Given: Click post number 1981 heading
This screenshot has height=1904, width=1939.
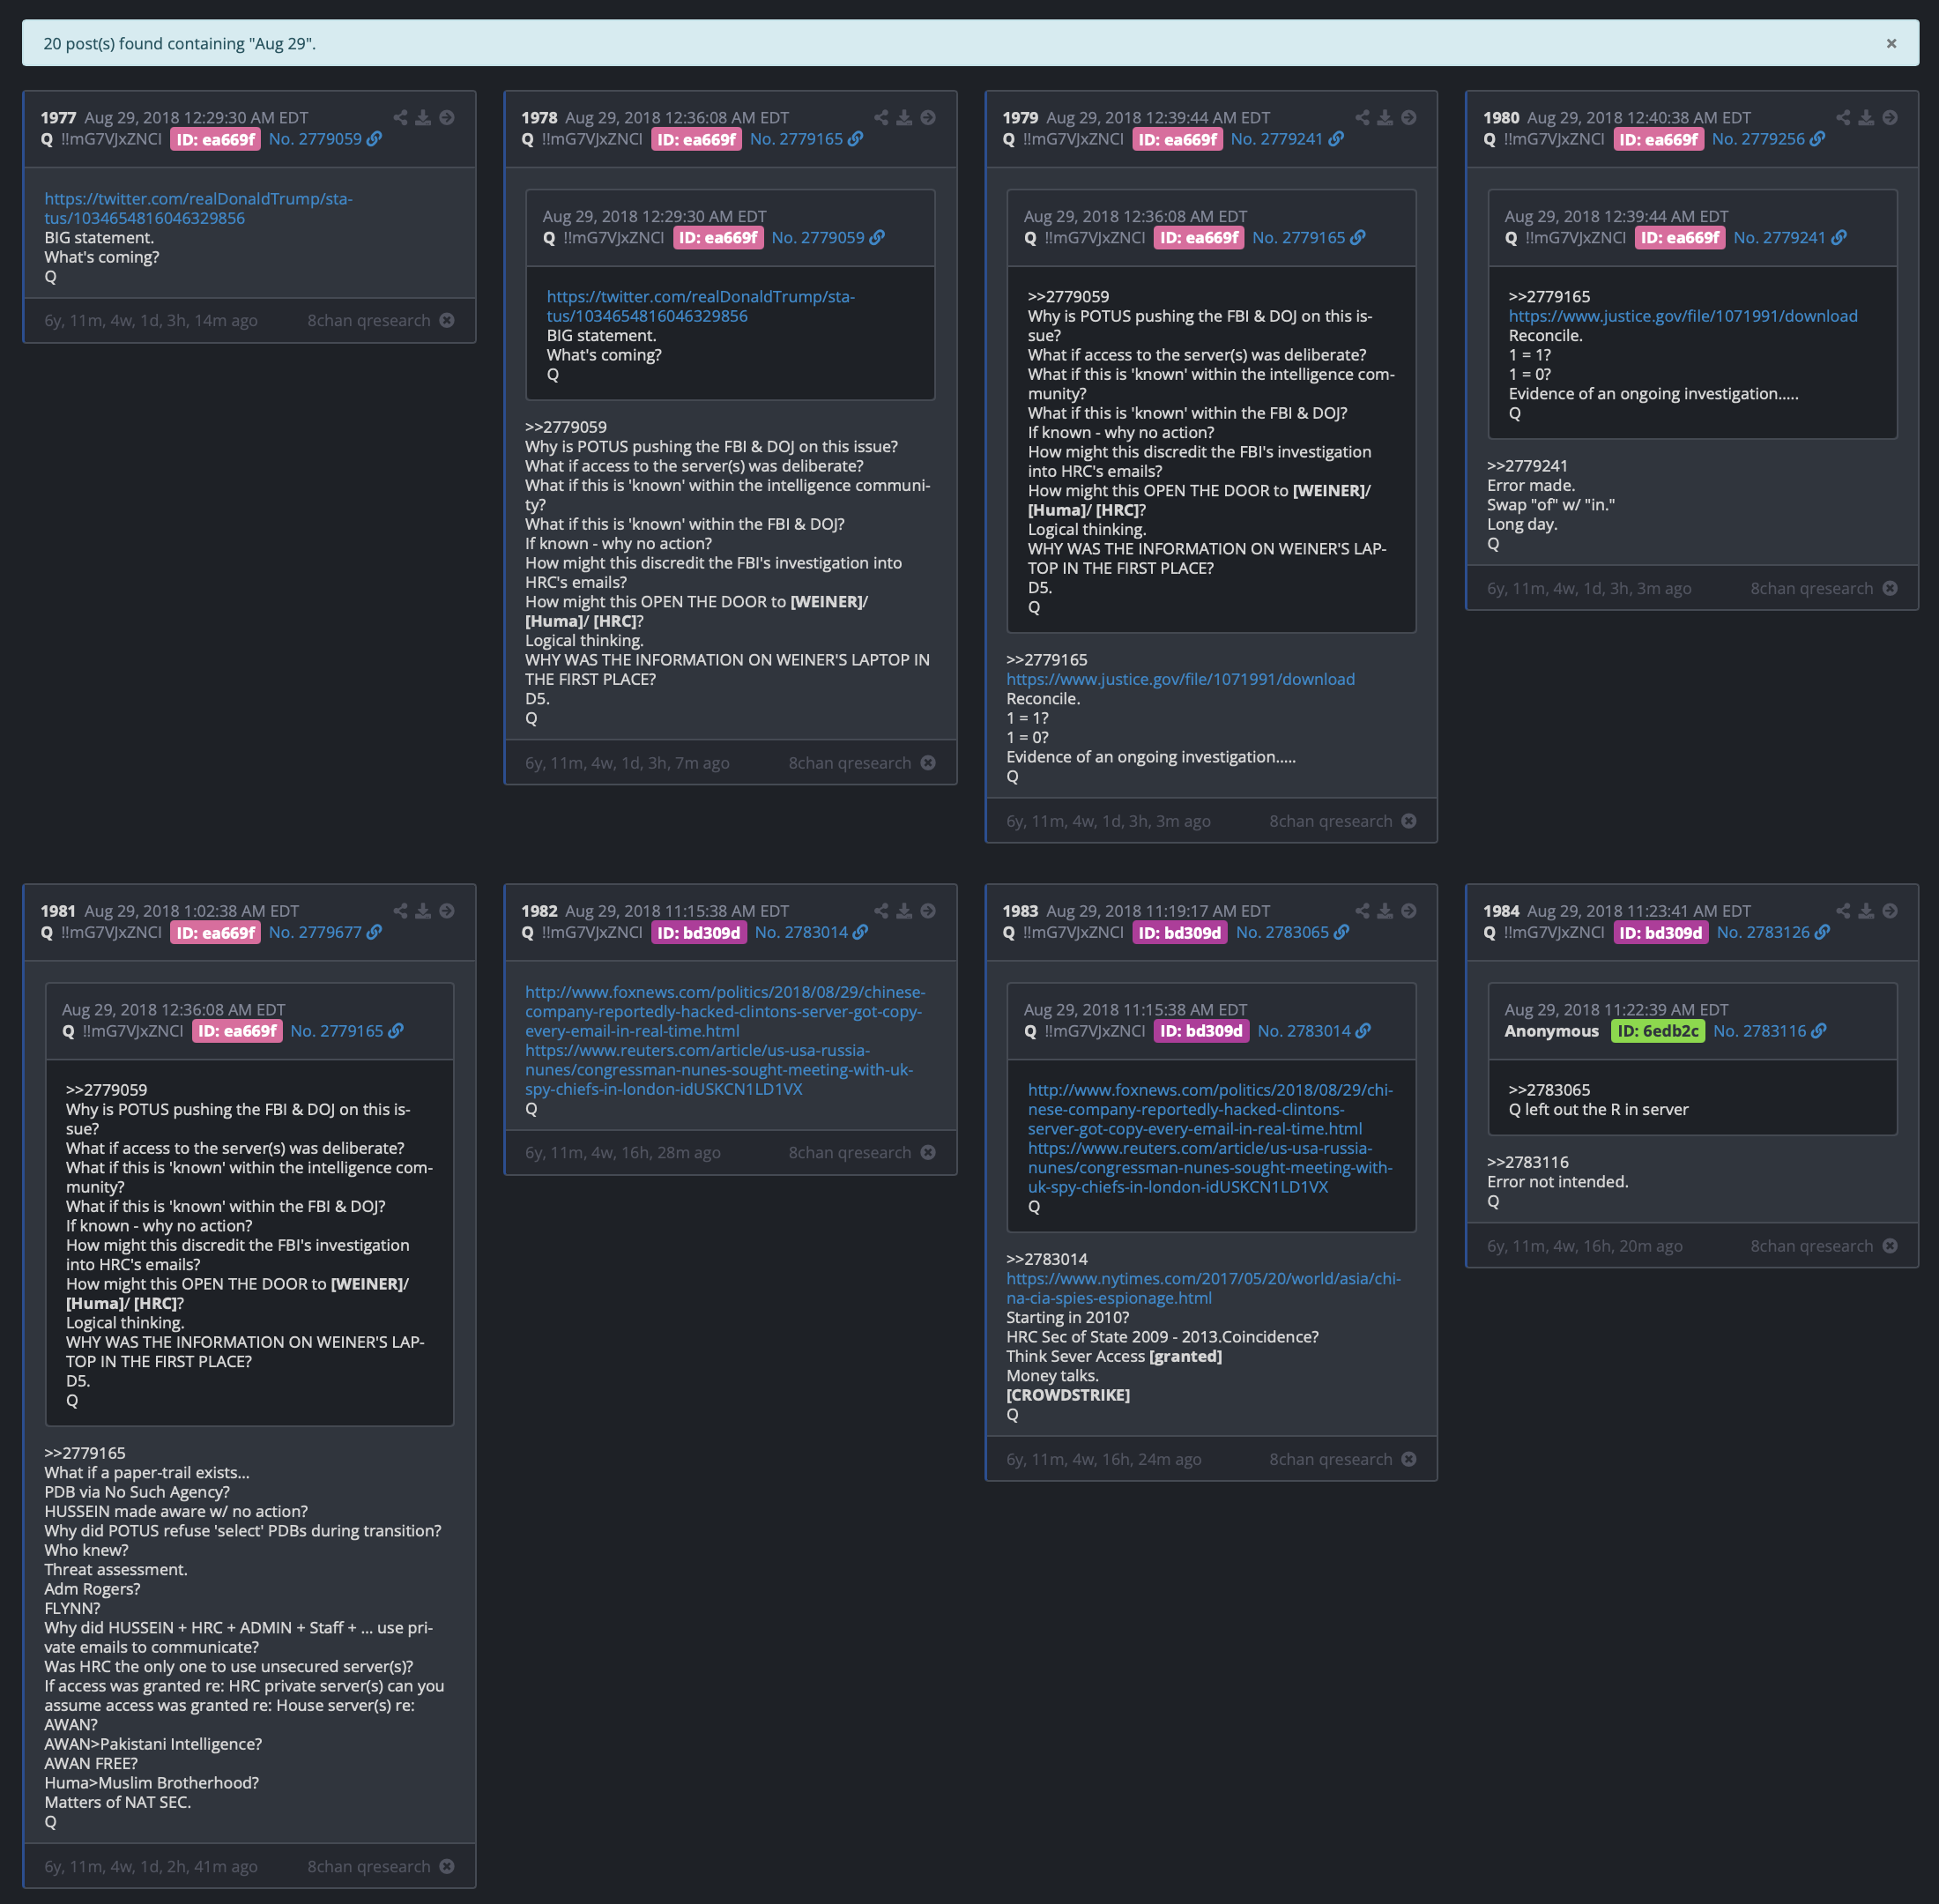Looking at the screenshot, I should click(x=58, y=911).
